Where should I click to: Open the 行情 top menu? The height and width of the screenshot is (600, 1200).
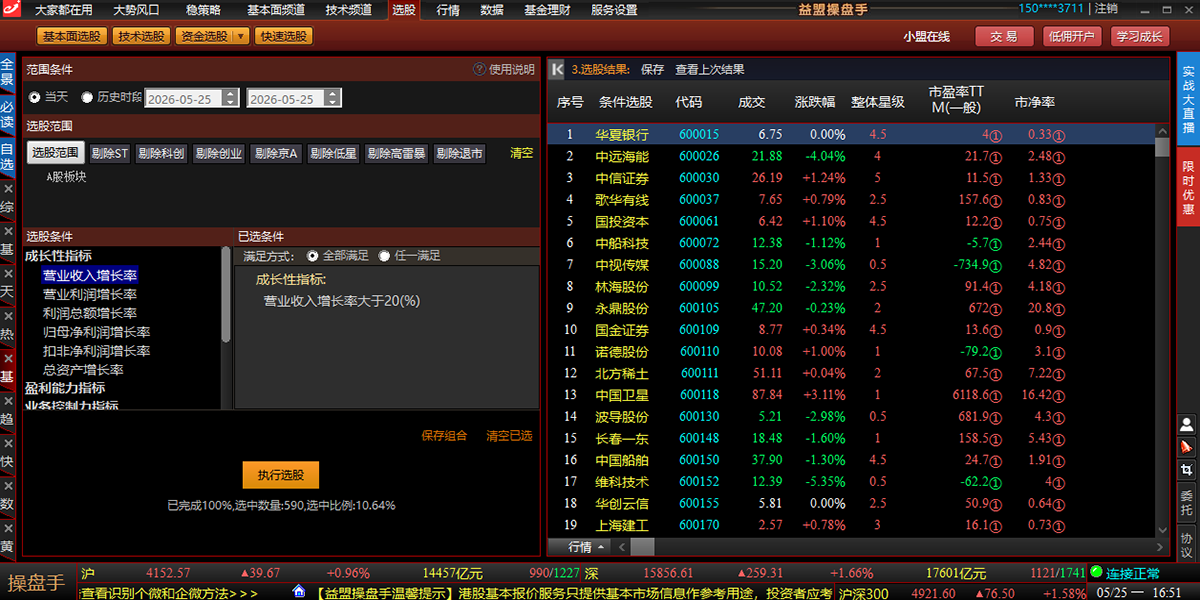(x=448, y=10)
